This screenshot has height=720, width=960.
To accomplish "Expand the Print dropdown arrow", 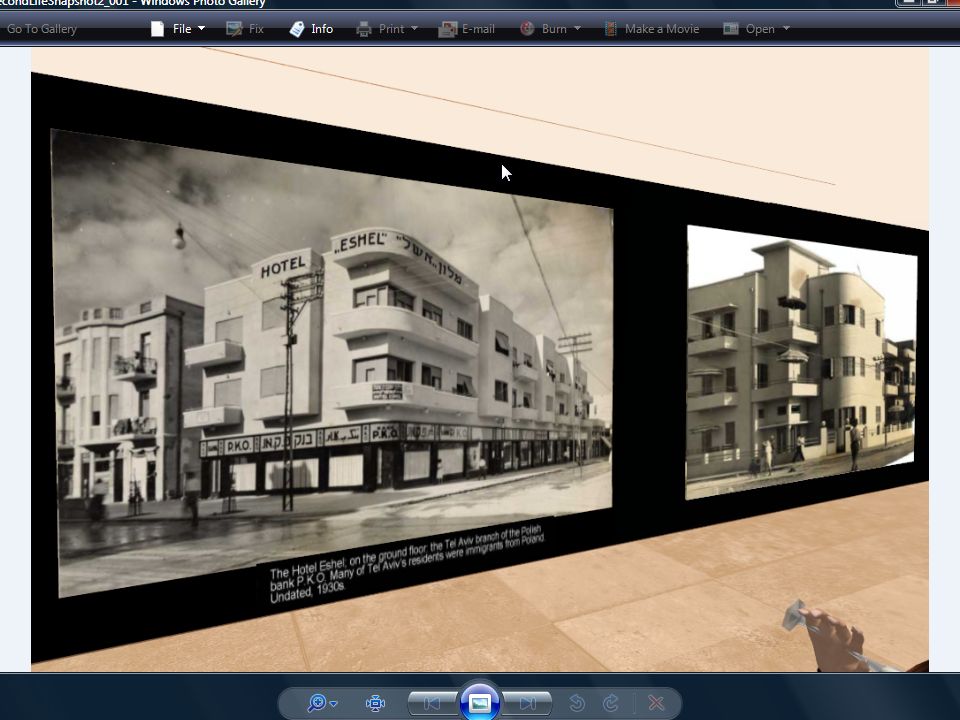I will (414, 29).
